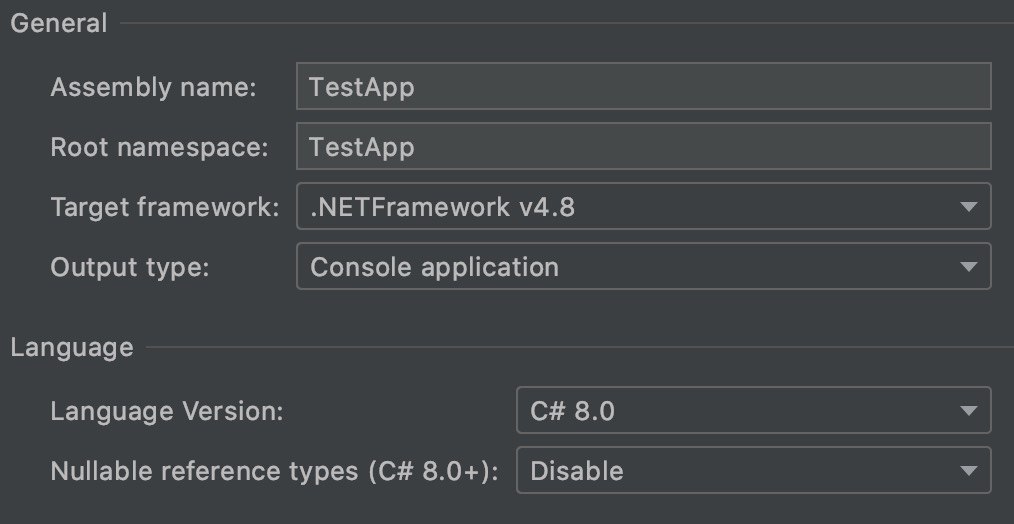Click the arrow icon on Target framework
Screen dimensions: 1014x524
[967, 207]
